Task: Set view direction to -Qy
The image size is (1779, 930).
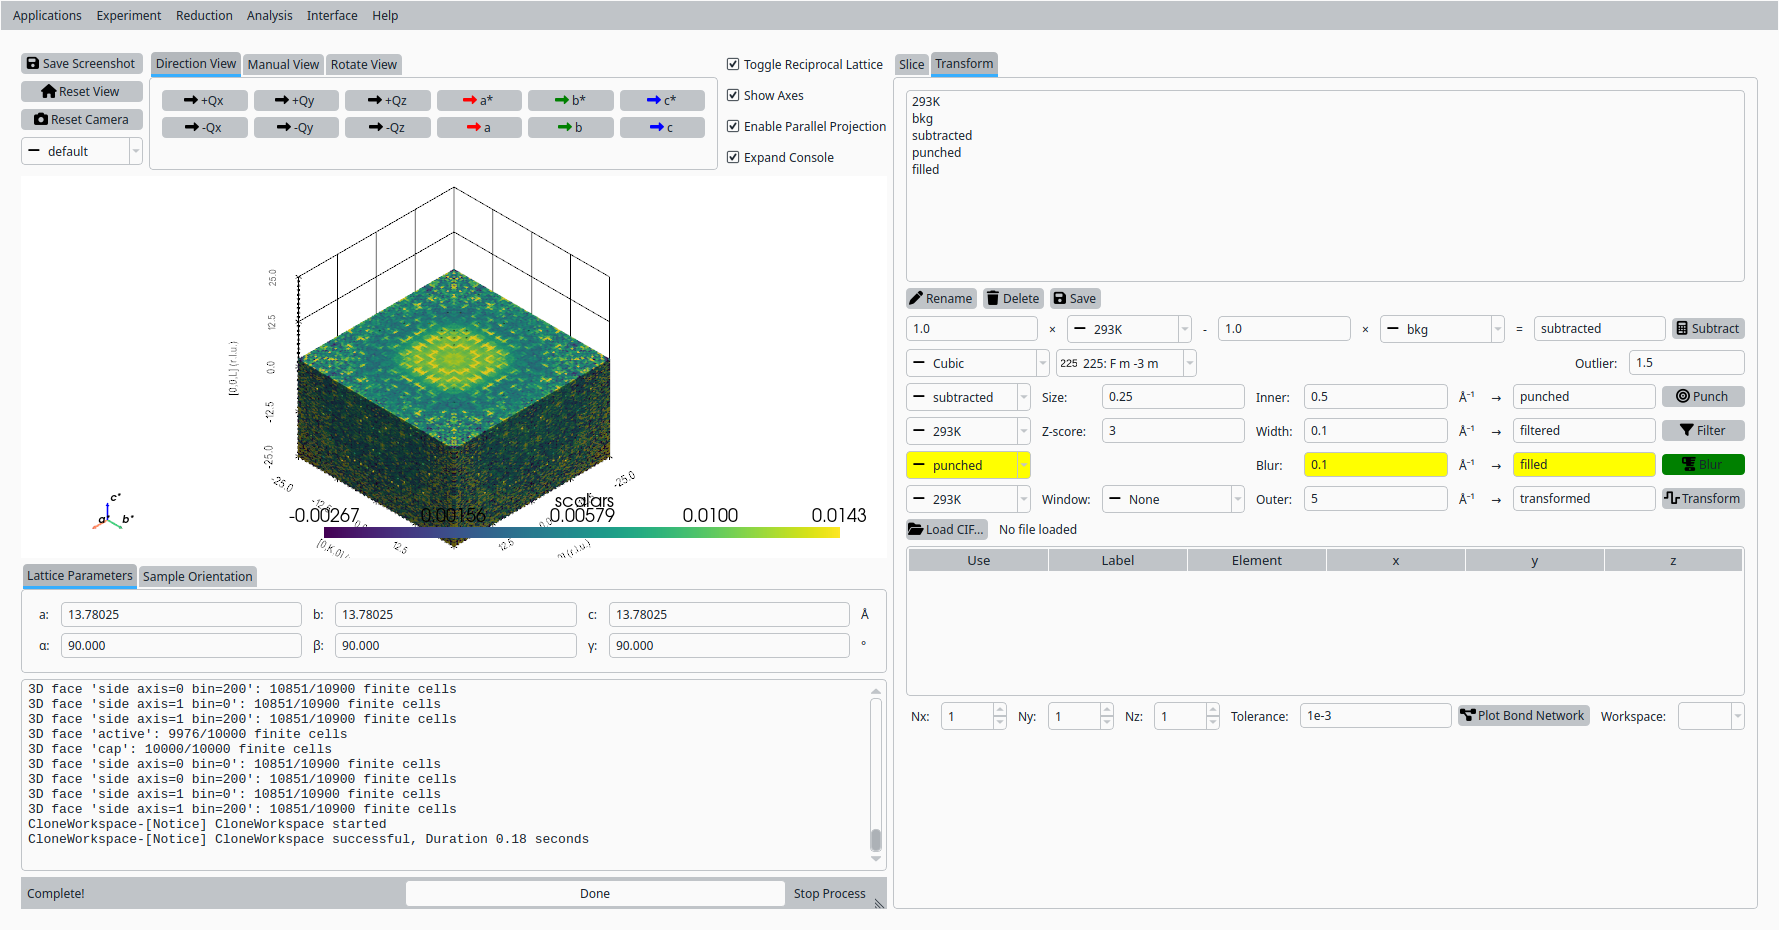Action: coord(296,127)
